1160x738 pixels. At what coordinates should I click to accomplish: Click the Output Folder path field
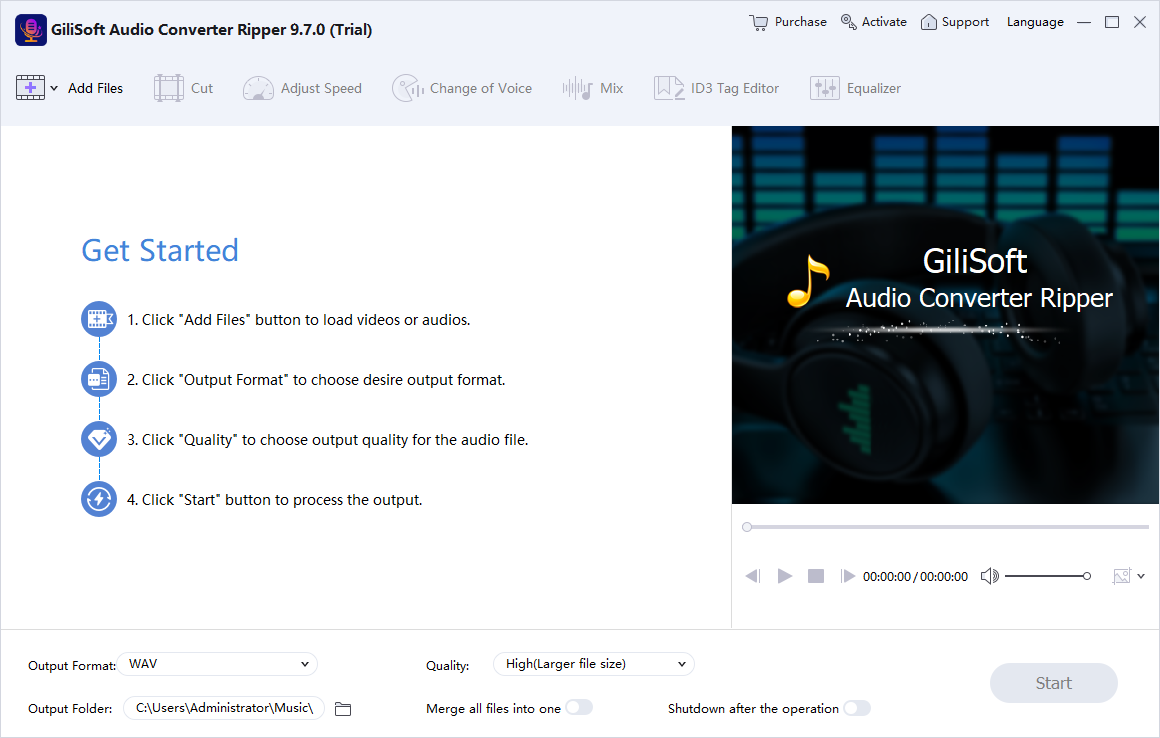click(223, 708)
